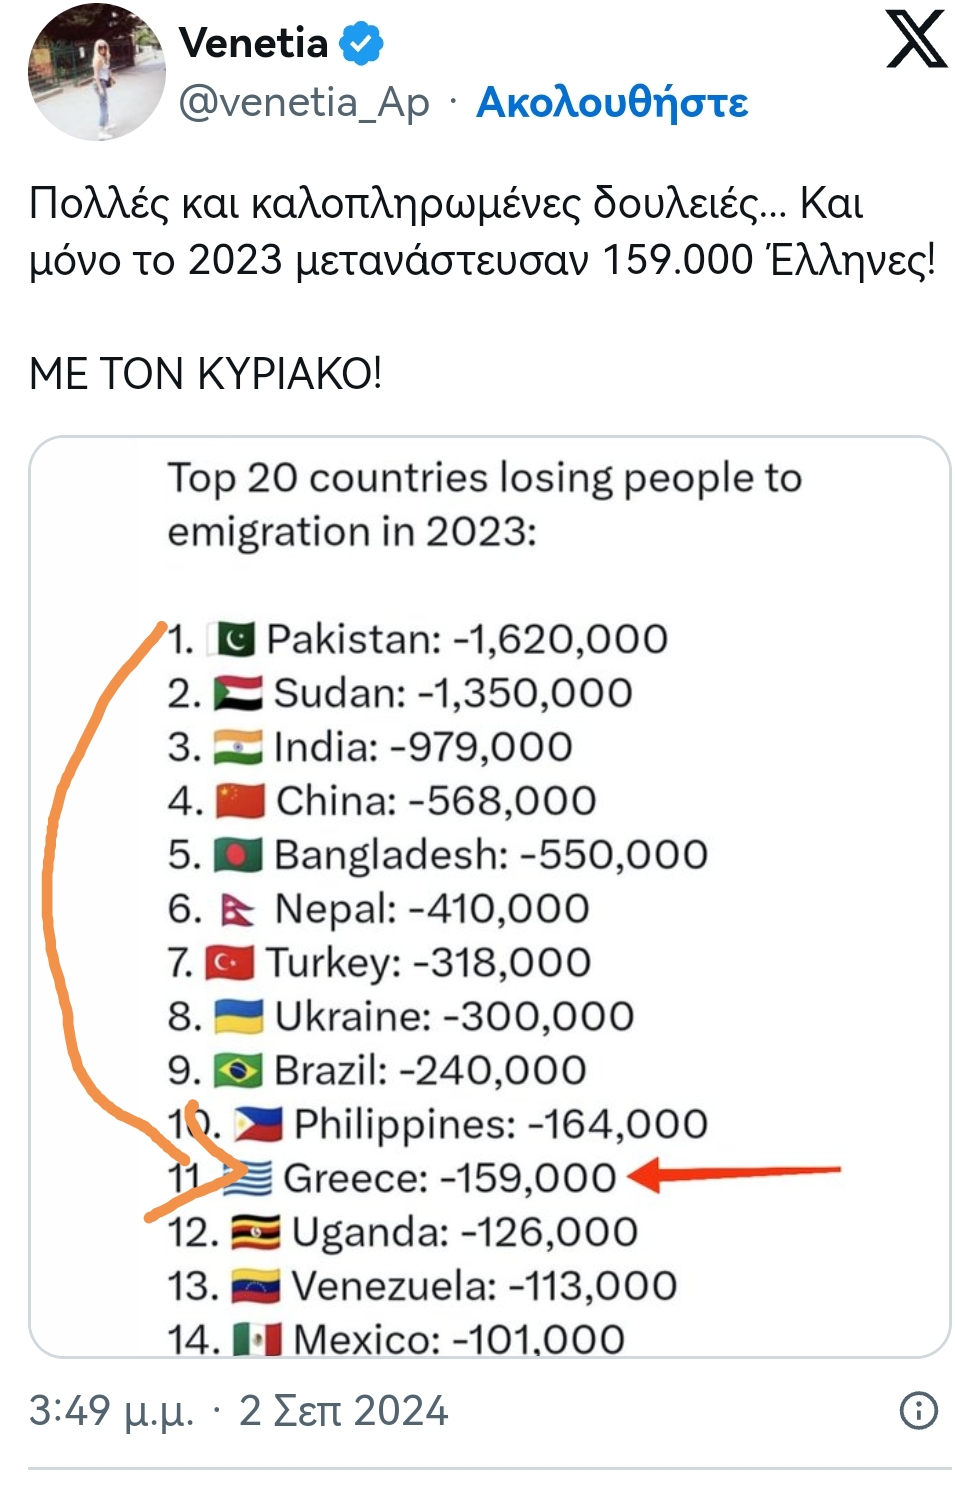Screen dimensions: 955x1500
Task: Click the X logo
Action: point(915,40)
